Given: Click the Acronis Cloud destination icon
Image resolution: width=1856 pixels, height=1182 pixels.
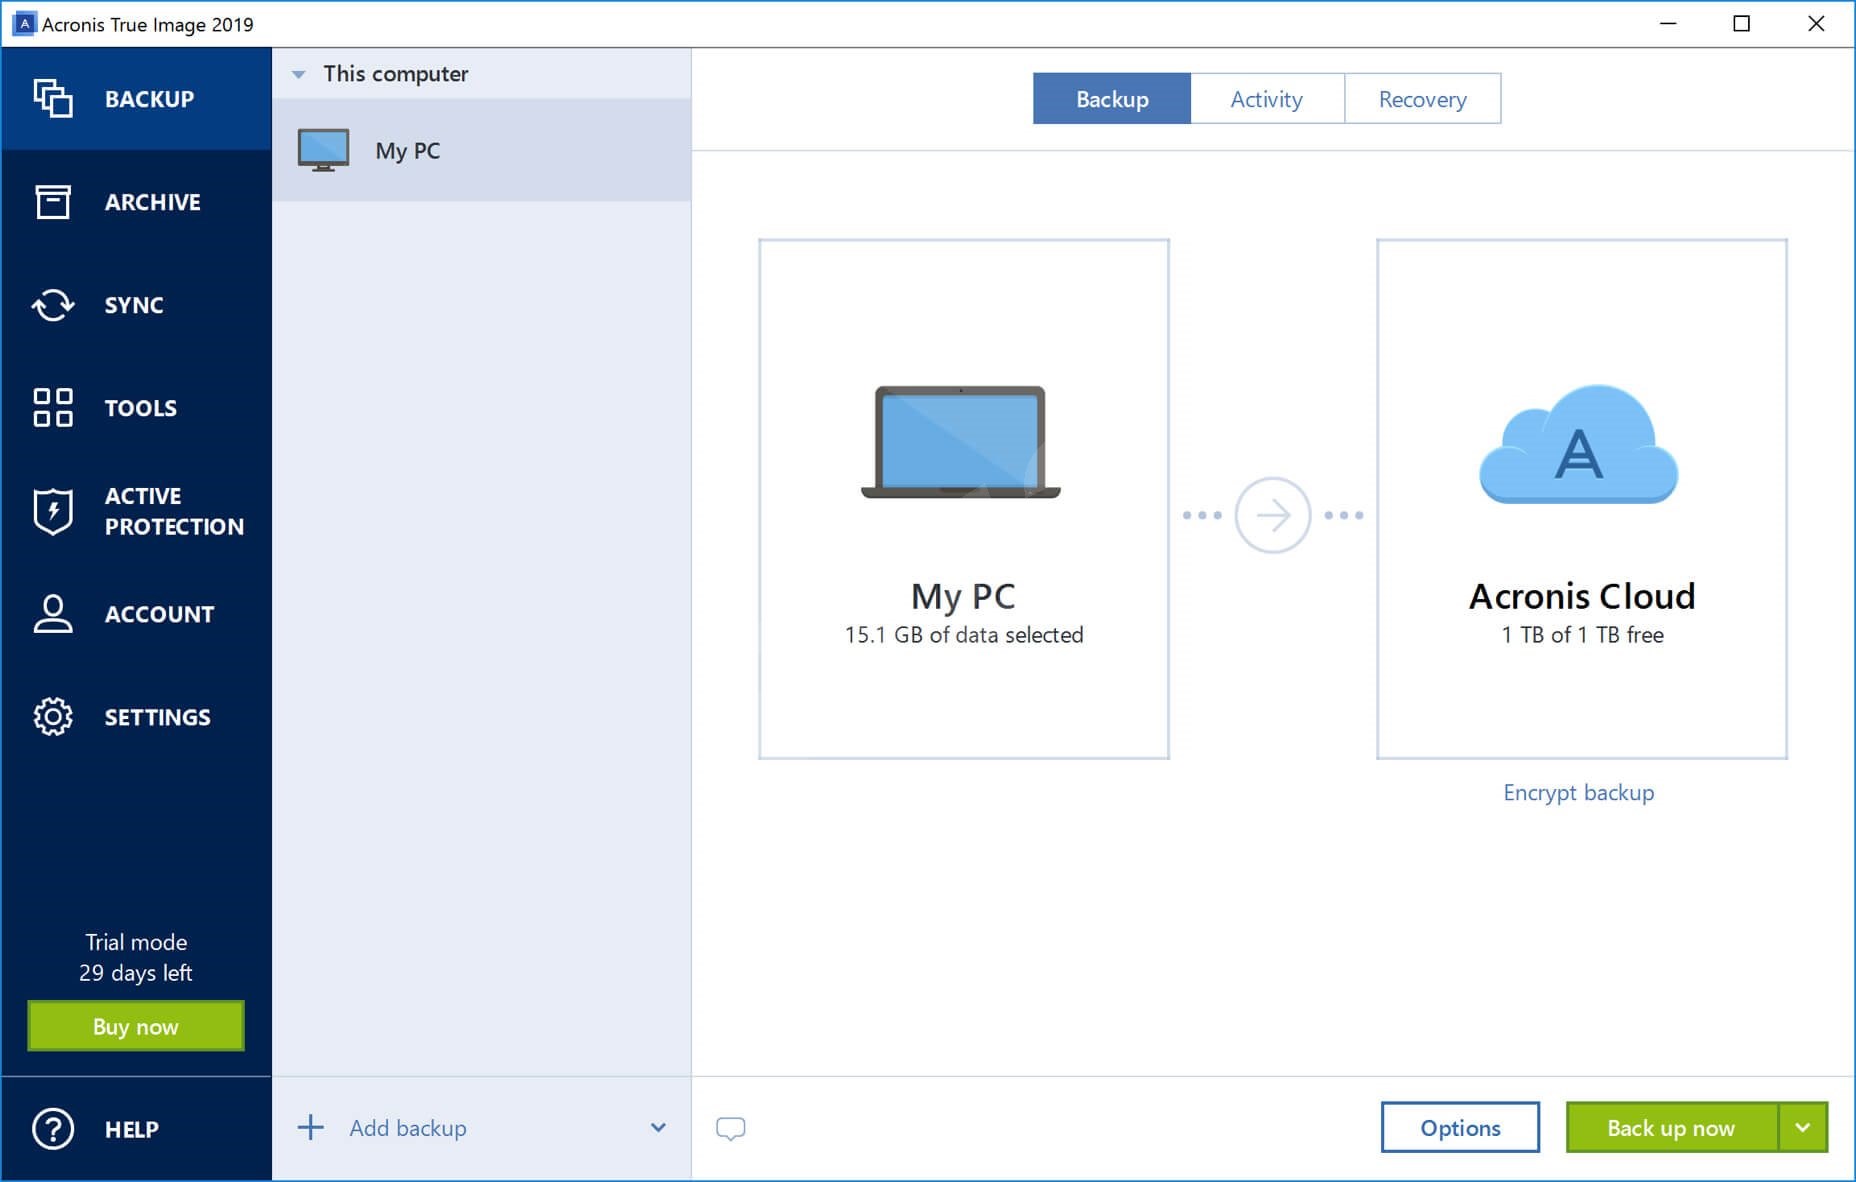Looking at the screenshot, I should pyautogui.click(x=1579, y=443).
